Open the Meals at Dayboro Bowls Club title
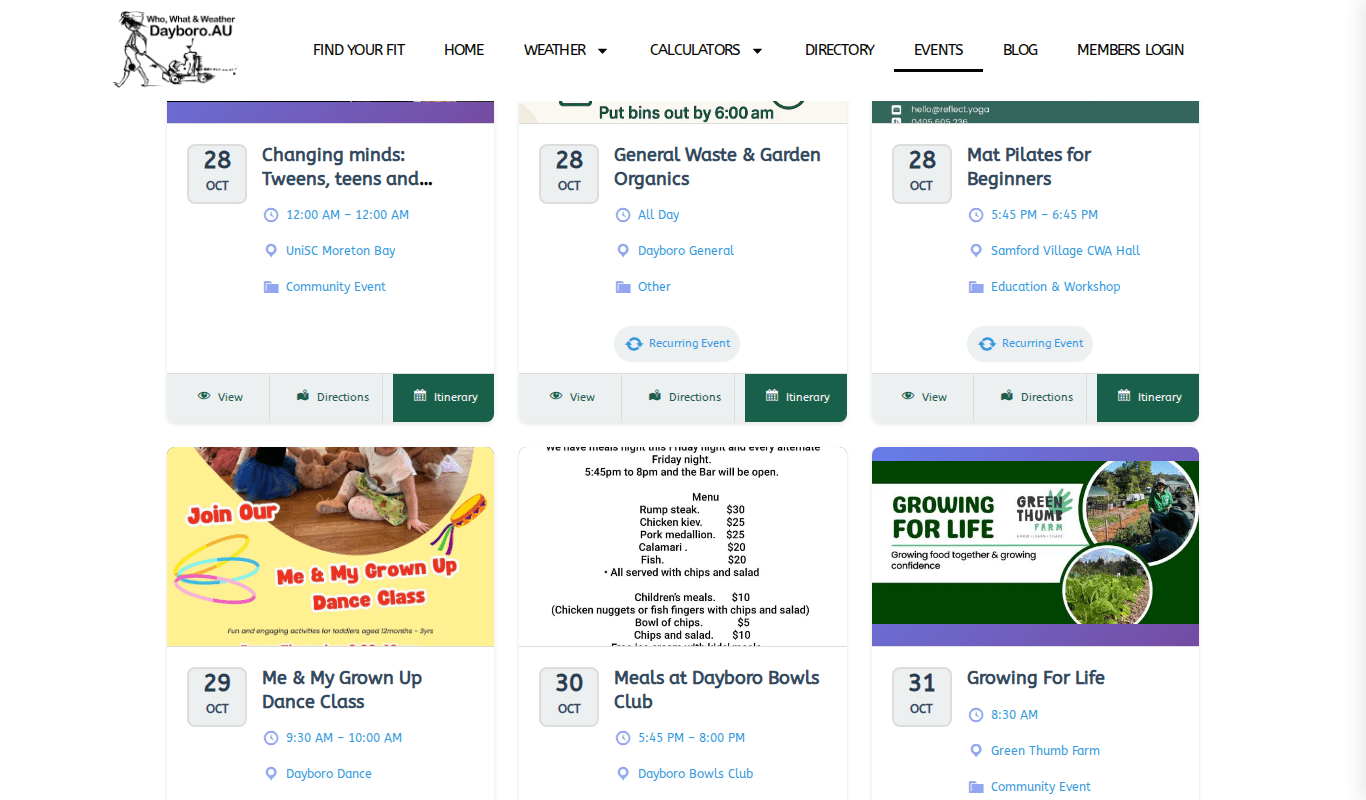The height and width of the screenshot is (800, 1366). point(716,690)
